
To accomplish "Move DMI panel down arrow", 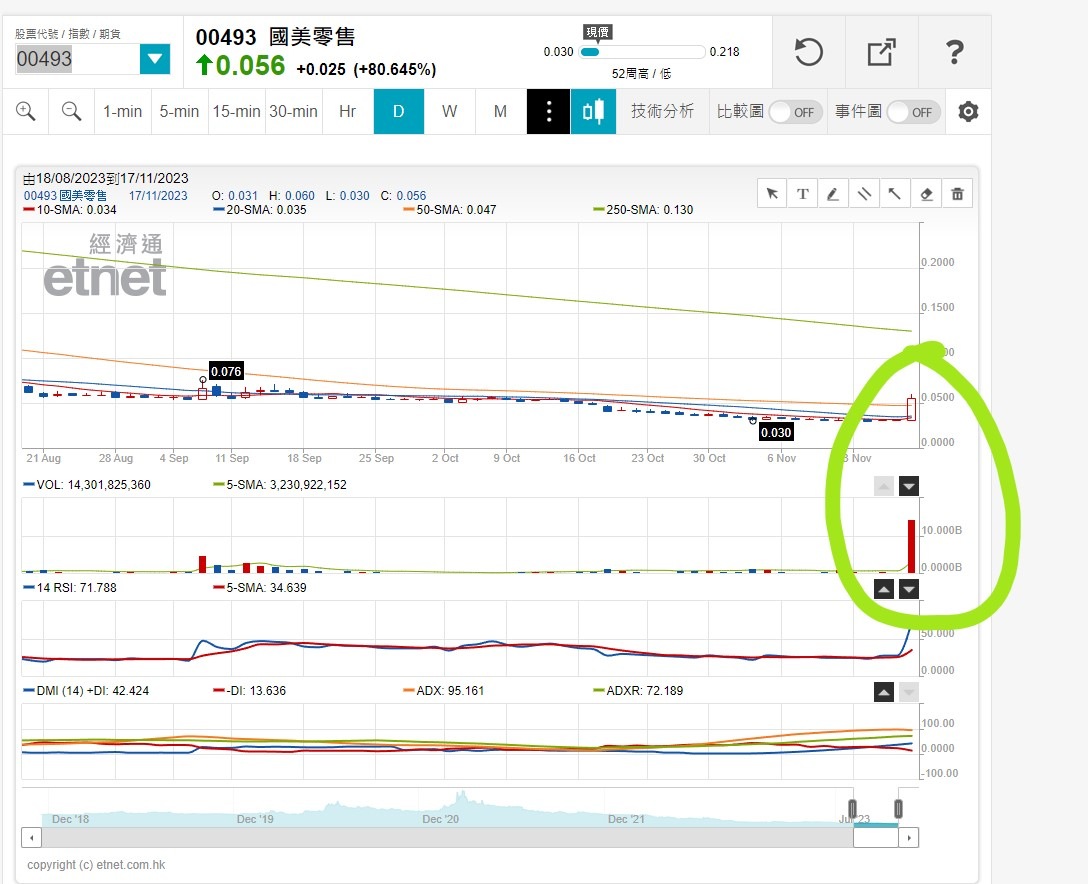I will click(x=909, y=692).
